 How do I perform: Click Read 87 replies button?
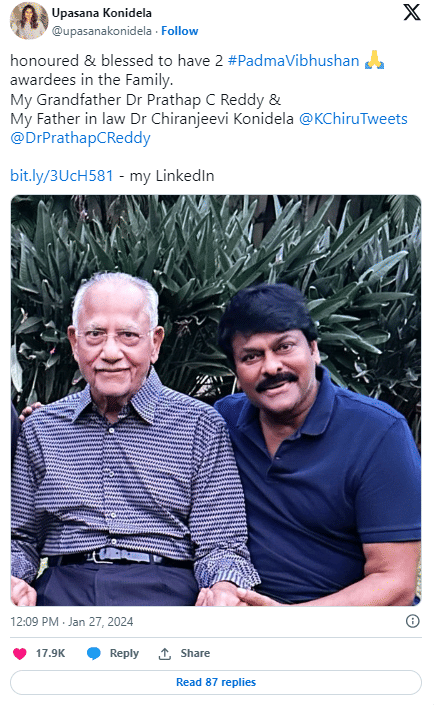216,682
